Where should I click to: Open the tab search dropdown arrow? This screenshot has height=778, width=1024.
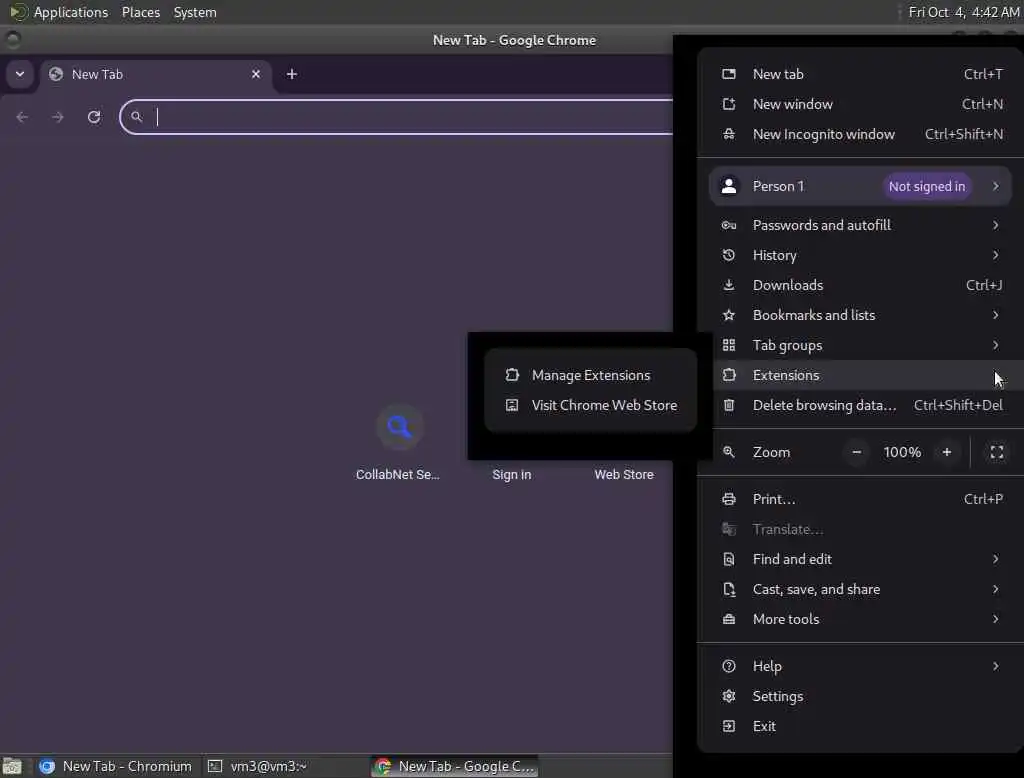20,74
